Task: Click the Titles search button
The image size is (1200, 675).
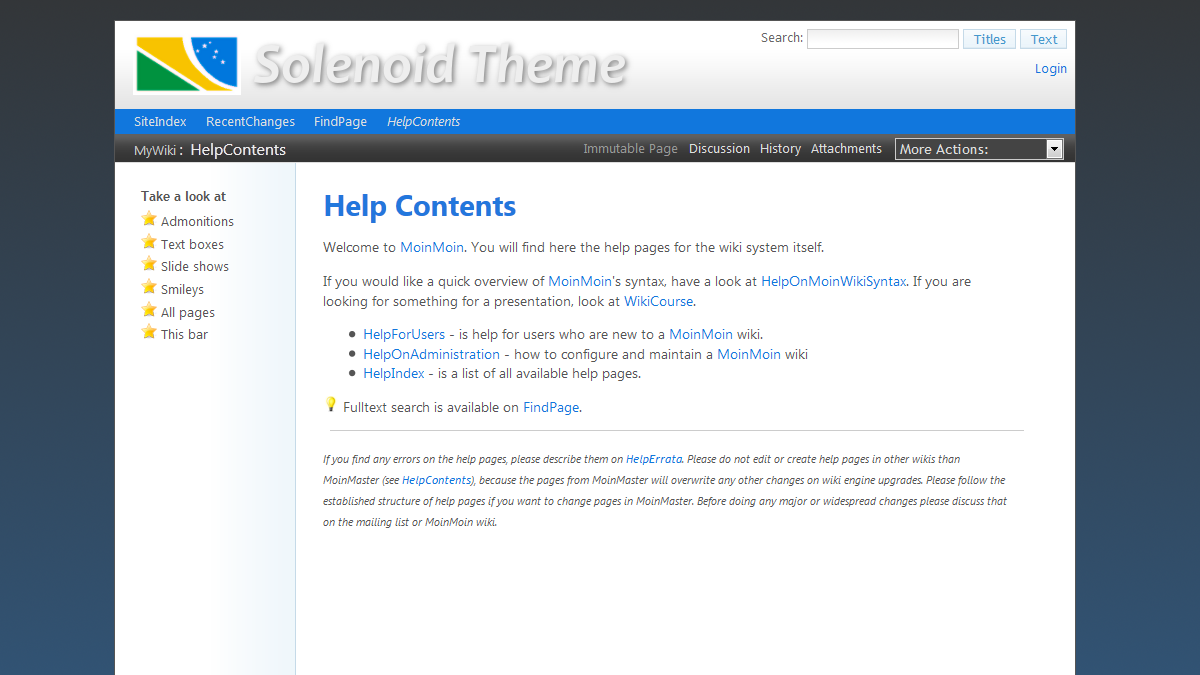Action: tap(989, 39)
